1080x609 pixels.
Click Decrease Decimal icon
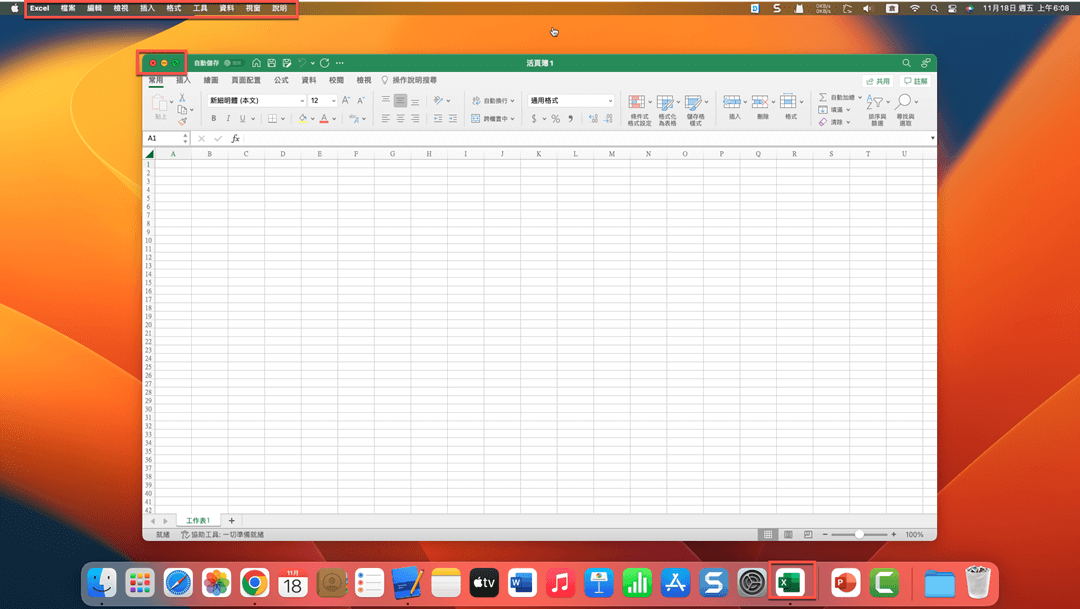(x=608, y=118)
